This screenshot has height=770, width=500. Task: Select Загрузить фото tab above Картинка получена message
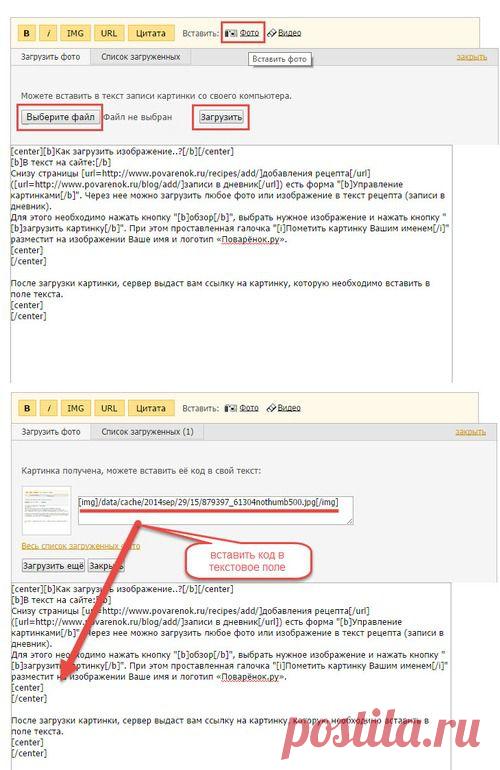click(x=51, y=432)
